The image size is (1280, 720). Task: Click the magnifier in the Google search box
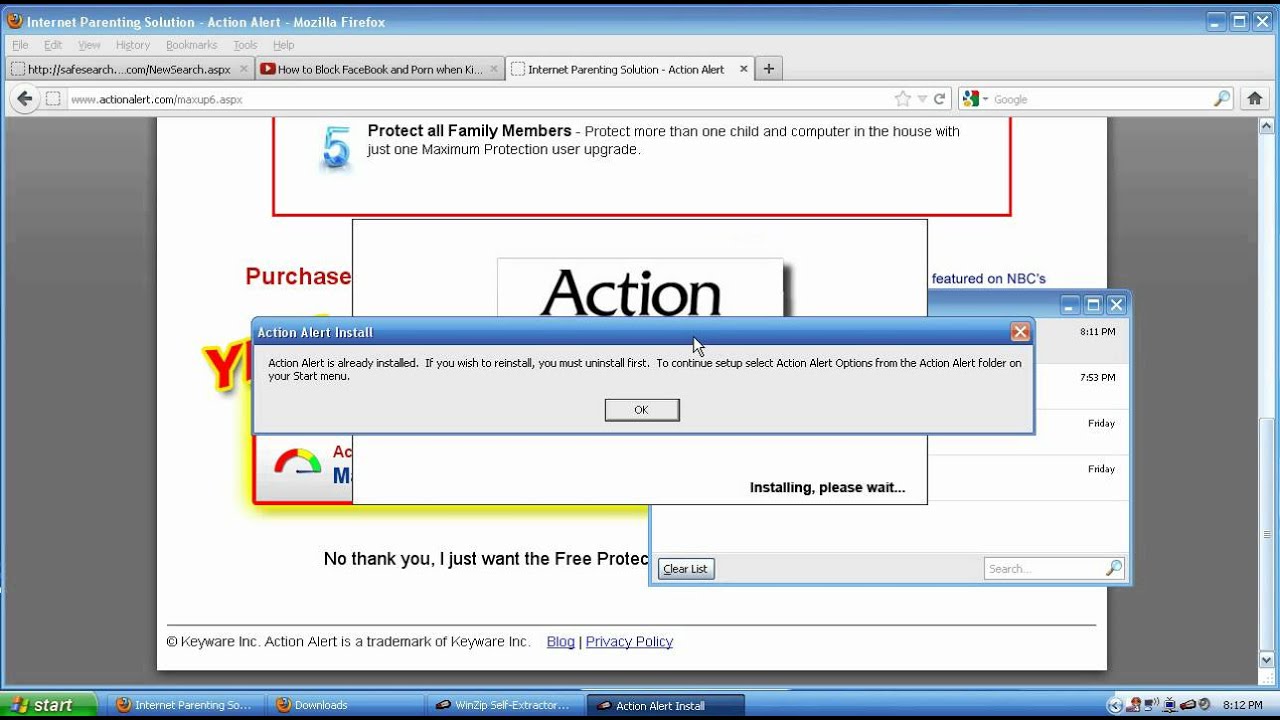click(1222, 99)
